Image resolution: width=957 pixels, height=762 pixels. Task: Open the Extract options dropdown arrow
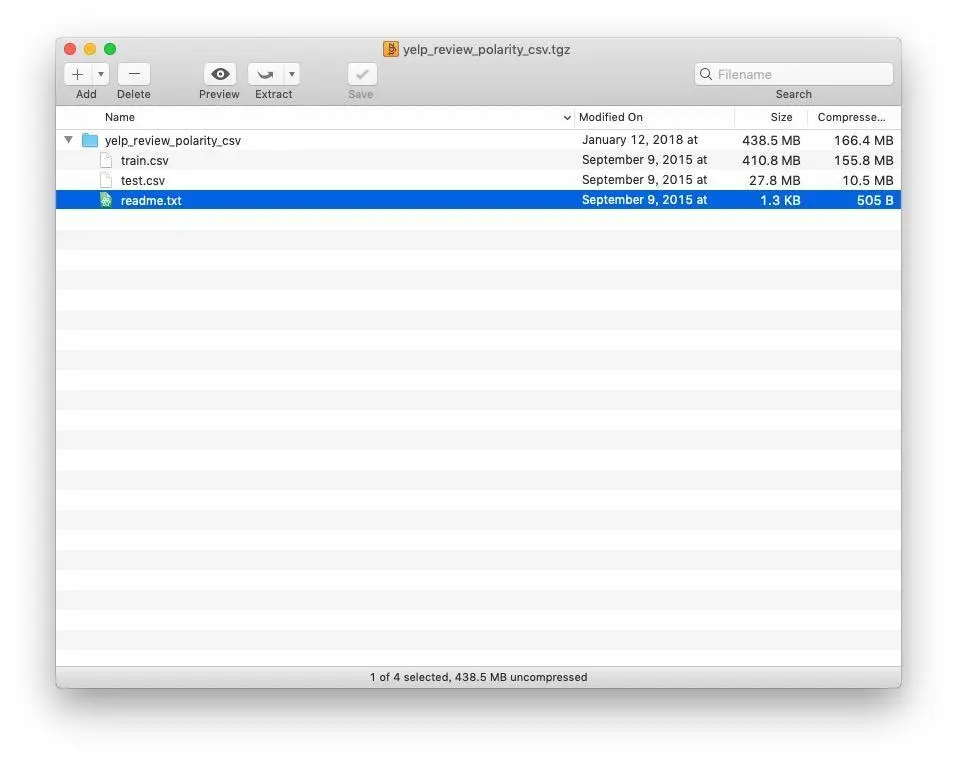point(292,74)
